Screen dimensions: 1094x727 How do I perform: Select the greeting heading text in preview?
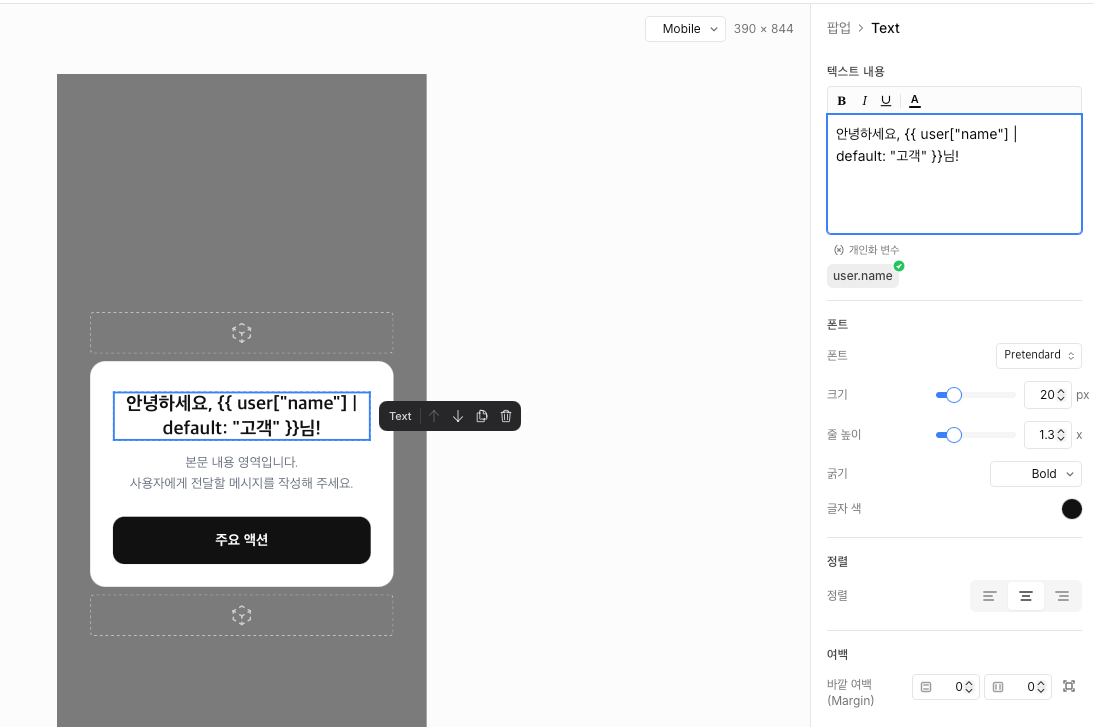241,416
